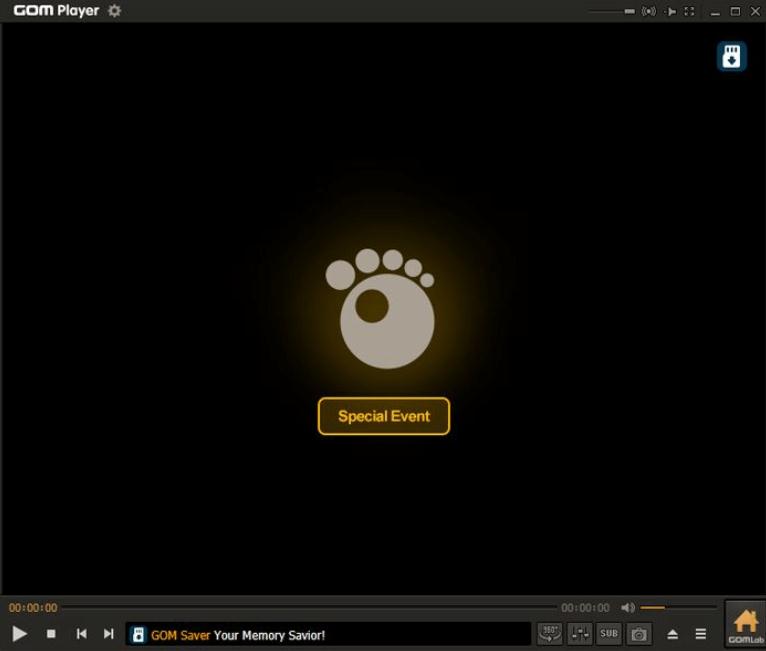Start playback with the Play button
Screen dimensions: 766x651
coord(20,634)
